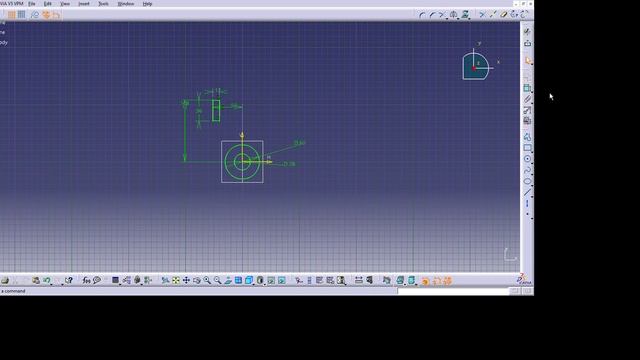This screenshot has width=640, height=360.
Task: Click the Zoom Out icon
Action: (x=218, y=280)
